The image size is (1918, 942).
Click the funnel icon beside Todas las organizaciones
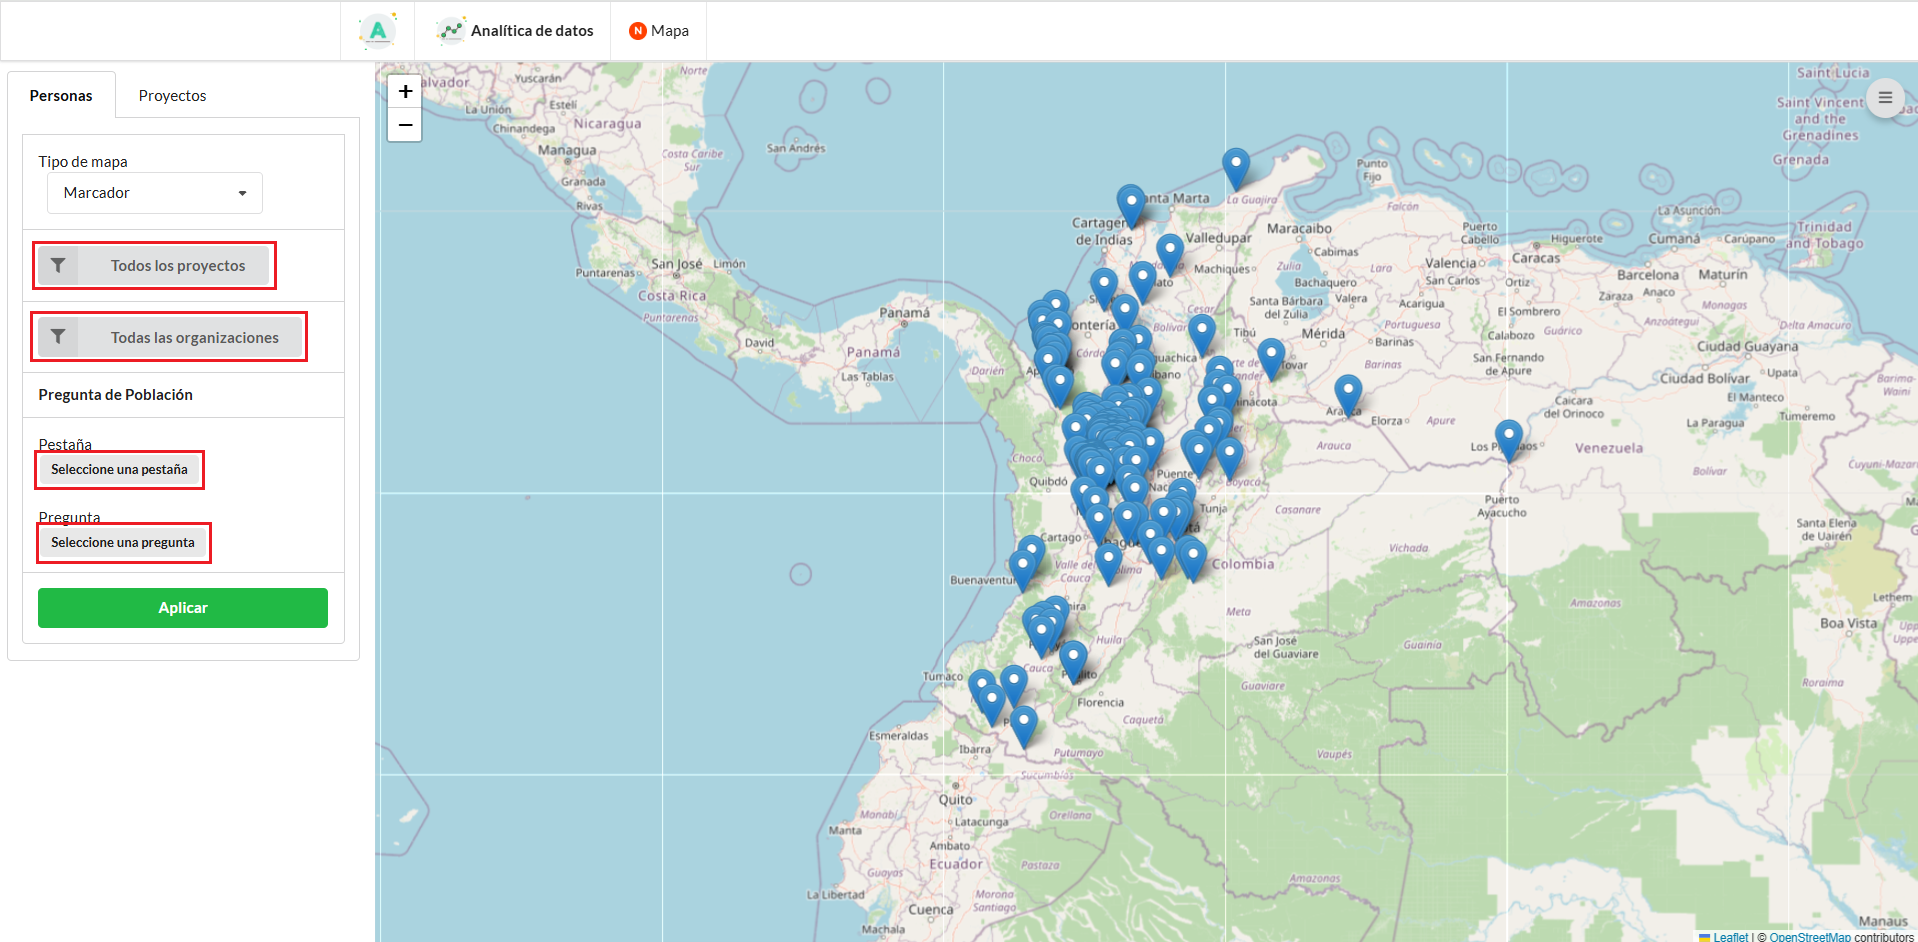click(x=58, y=338)
